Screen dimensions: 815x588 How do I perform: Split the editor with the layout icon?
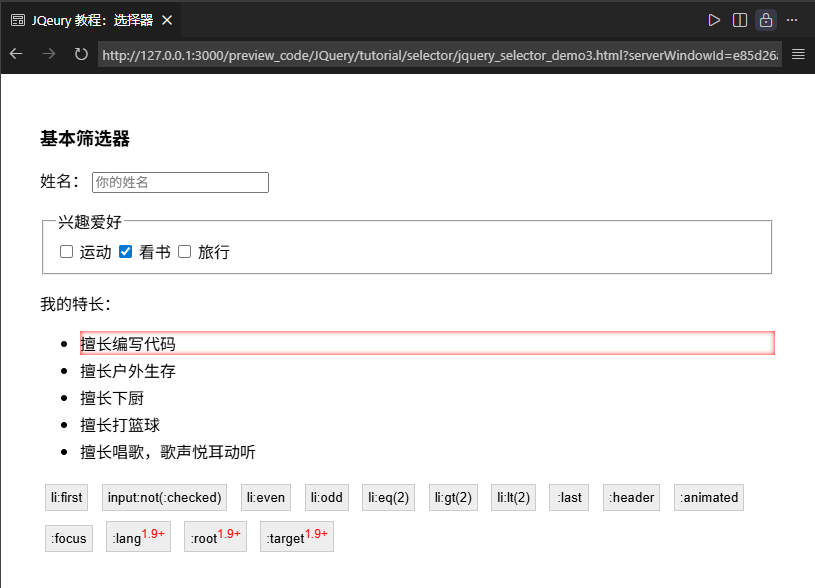click(740, 20)
